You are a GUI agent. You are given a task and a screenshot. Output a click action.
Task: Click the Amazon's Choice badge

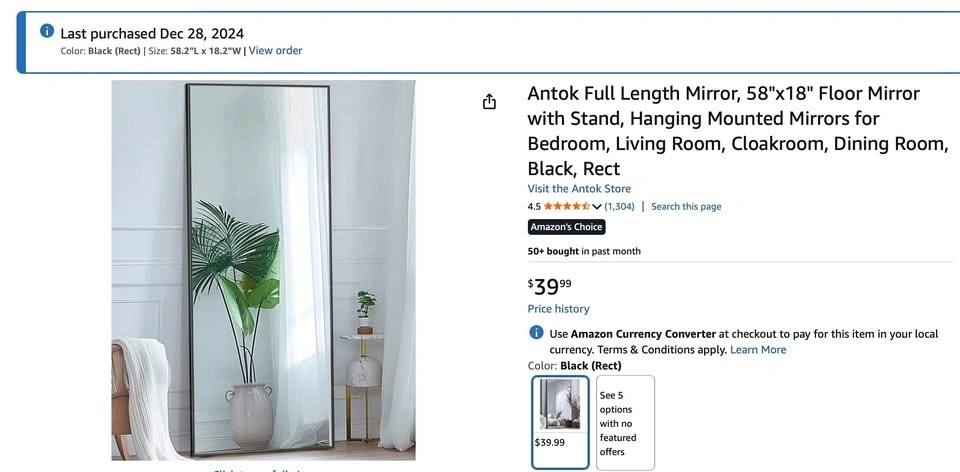(x=566, y=227)
